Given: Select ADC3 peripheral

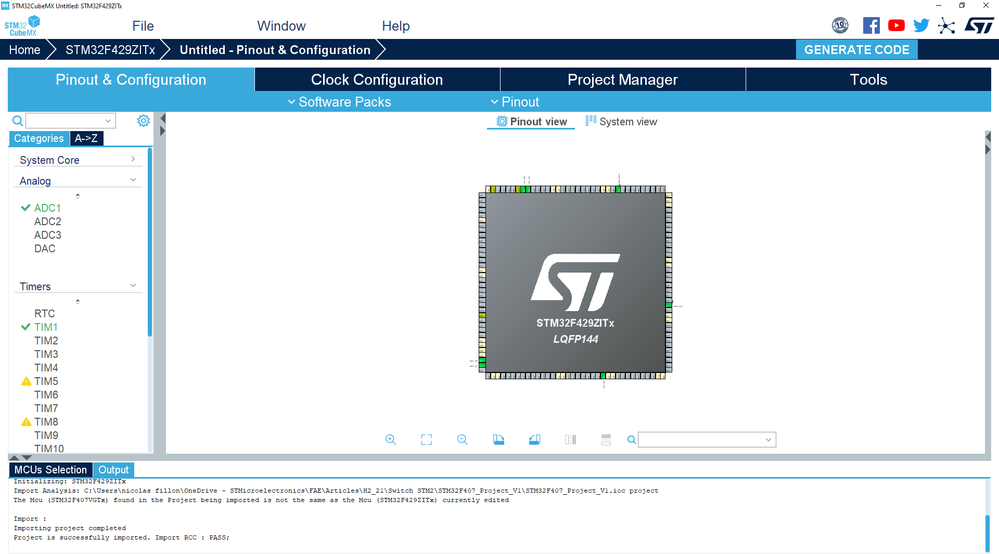Looking at the screenshot, I should (48, 235).
